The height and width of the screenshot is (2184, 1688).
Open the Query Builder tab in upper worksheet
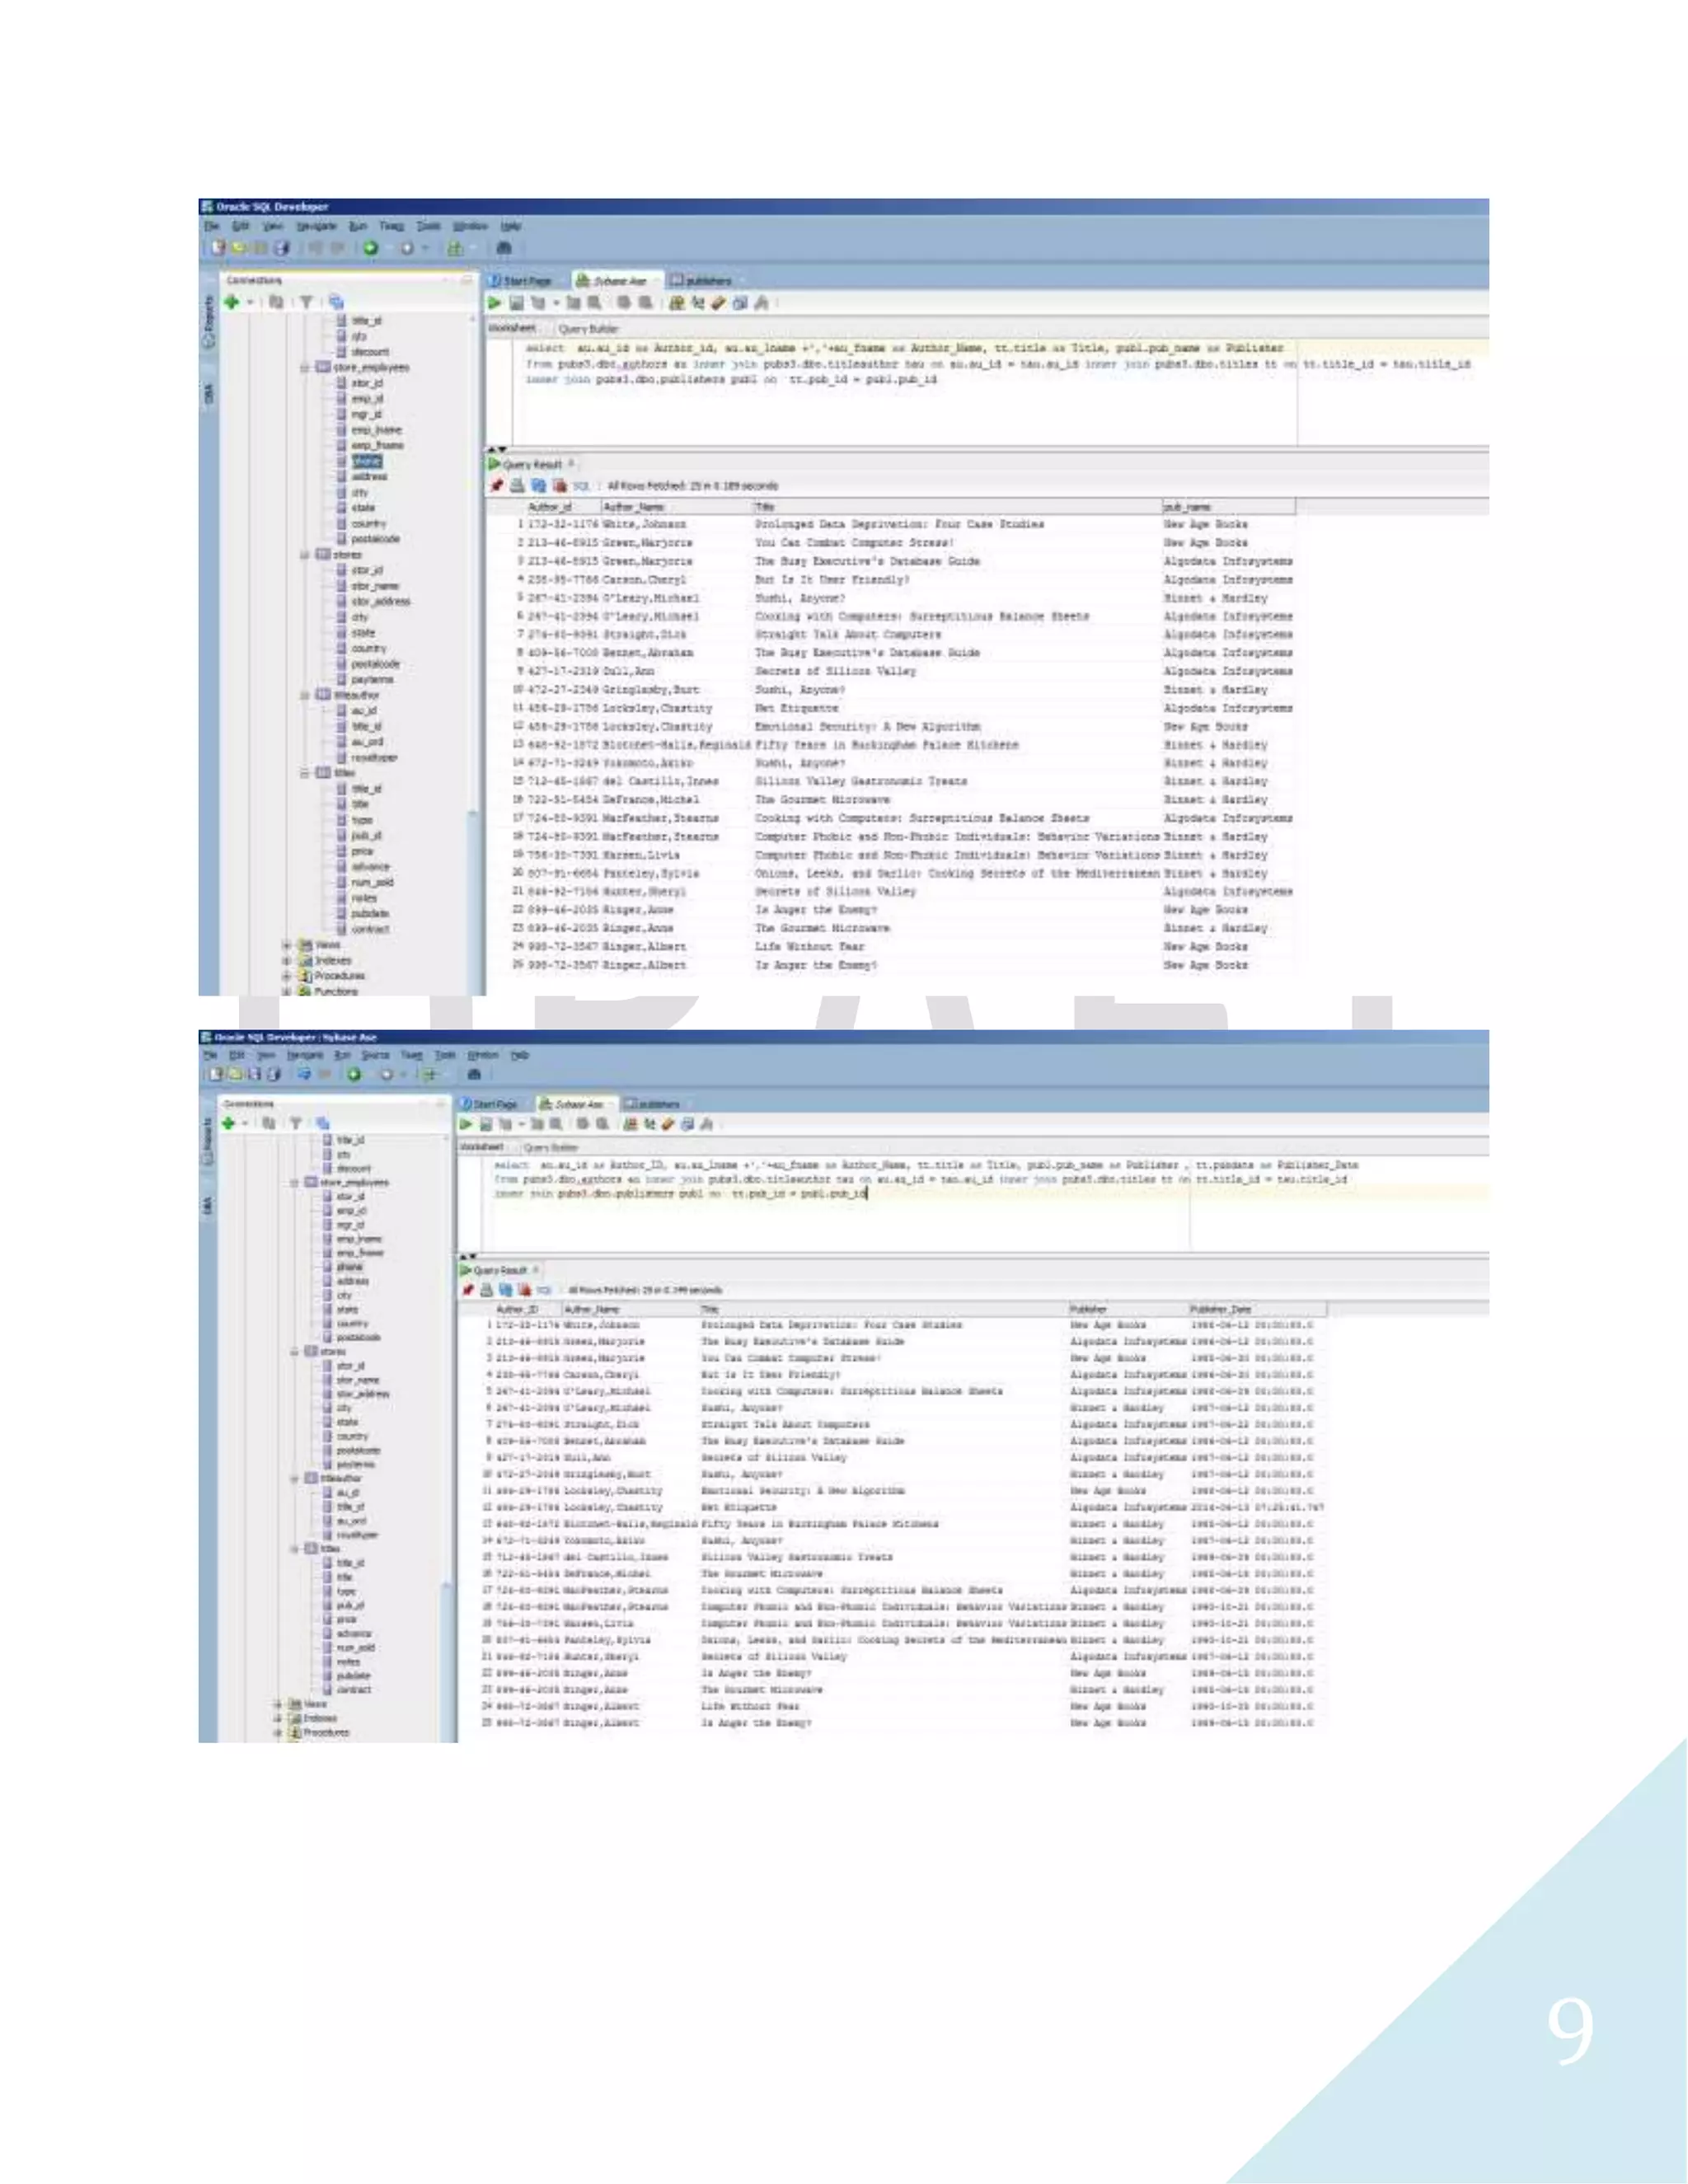tap(588, 328)
